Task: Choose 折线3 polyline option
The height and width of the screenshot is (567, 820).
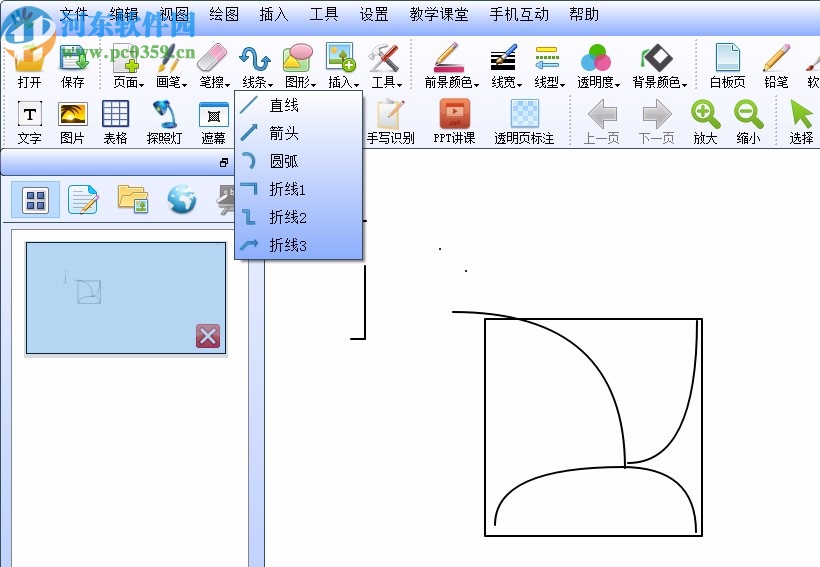Action: pos(299,245)
